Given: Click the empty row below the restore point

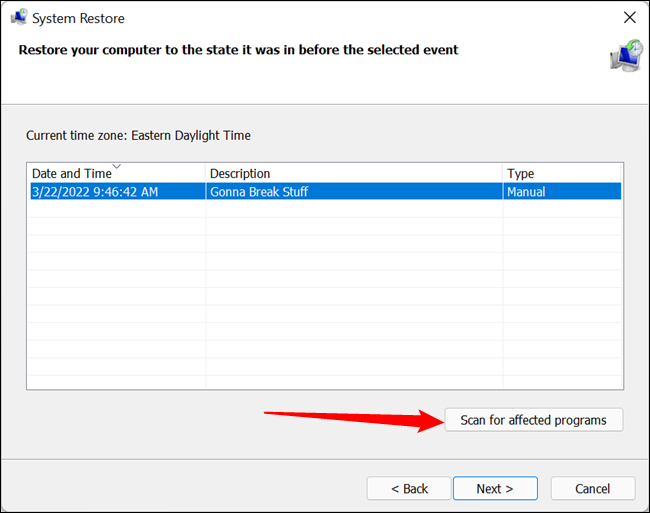Looking at the screenshot, I should click(300, 210).
